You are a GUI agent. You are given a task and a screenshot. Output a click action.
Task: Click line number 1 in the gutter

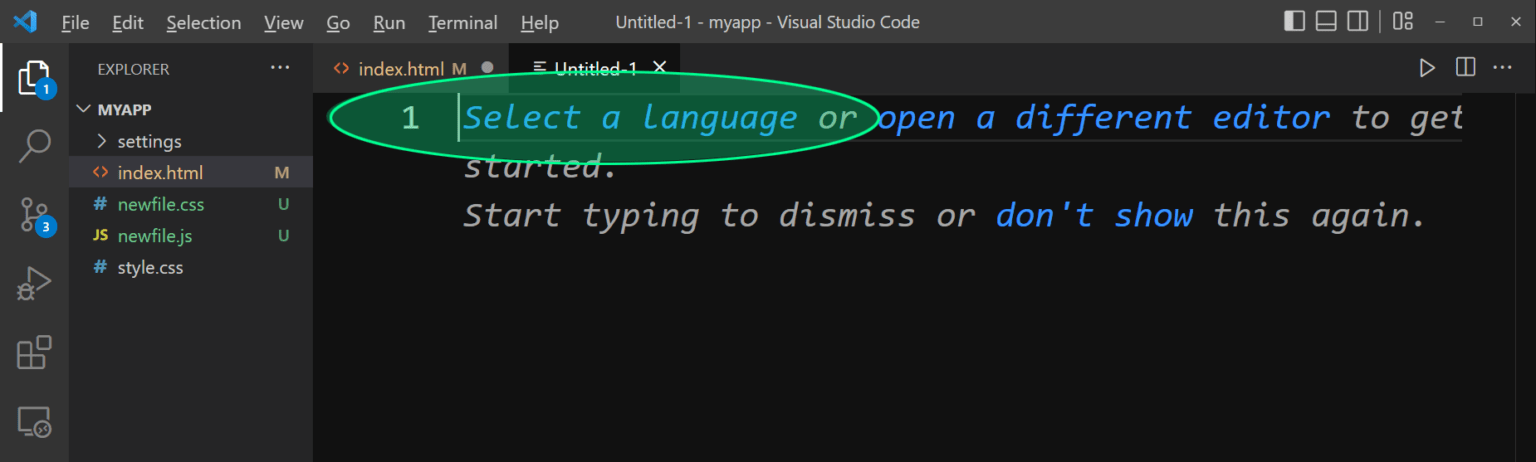[410, 118]
